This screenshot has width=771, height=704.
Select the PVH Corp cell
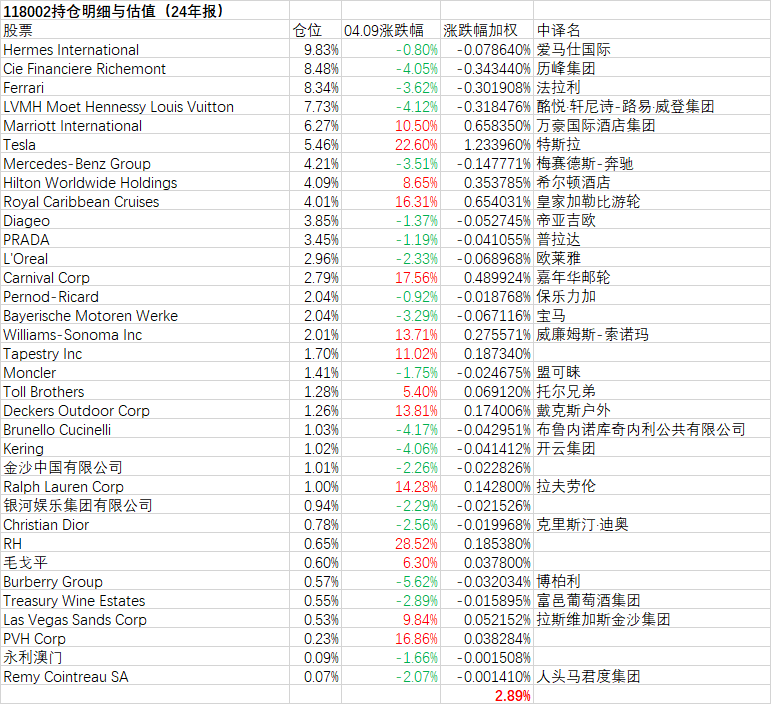coord(145,638)
